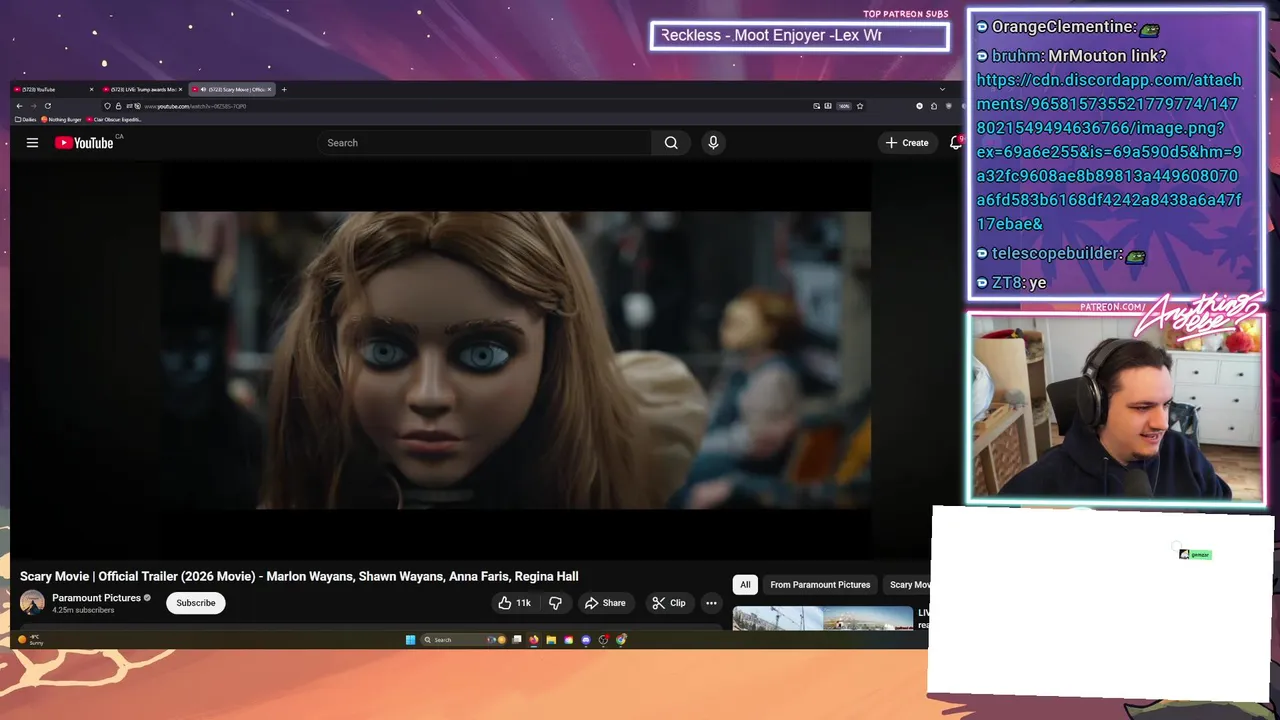Open first recommended video thumbnail
The width and height of the screenshot is (1280, 720).
823,618
